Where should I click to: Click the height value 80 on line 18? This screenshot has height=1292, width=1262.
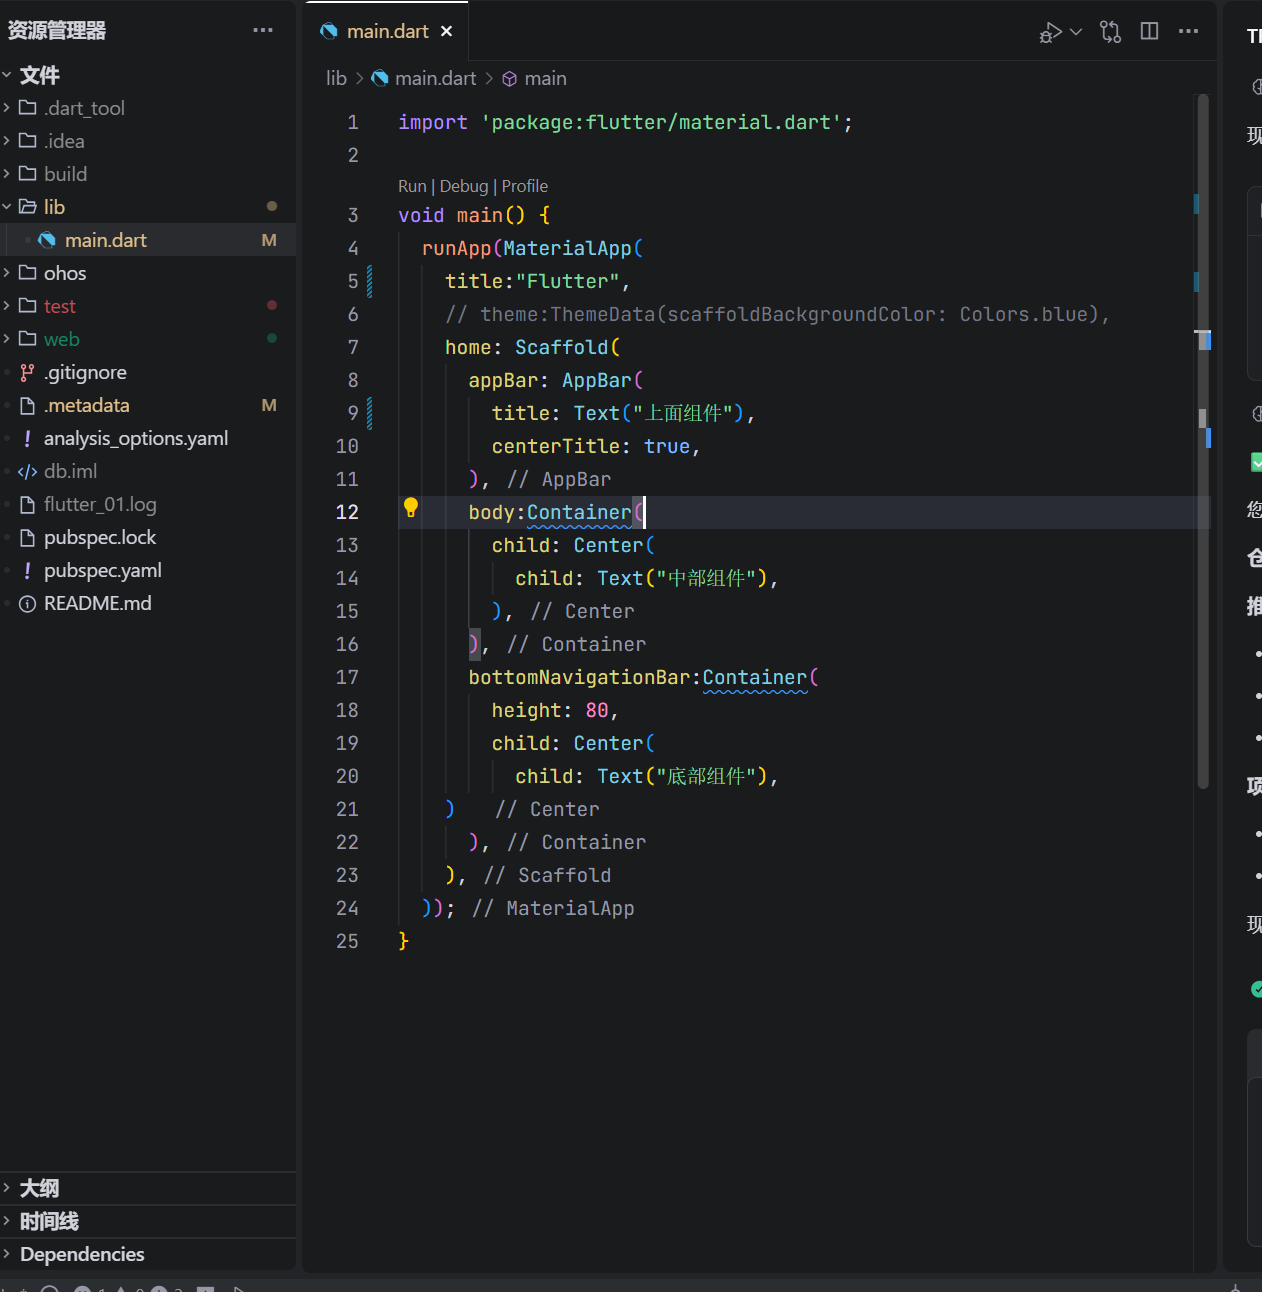click(x=597, y=710)
